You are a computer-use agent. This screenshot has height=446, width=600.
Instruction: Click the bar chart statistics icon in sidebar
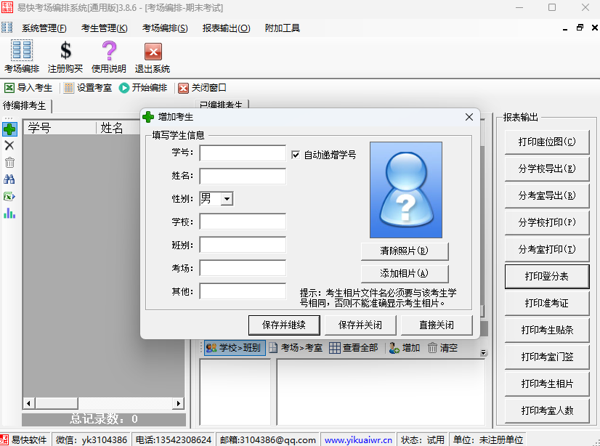pyautogui.click(x=10, y=212)
